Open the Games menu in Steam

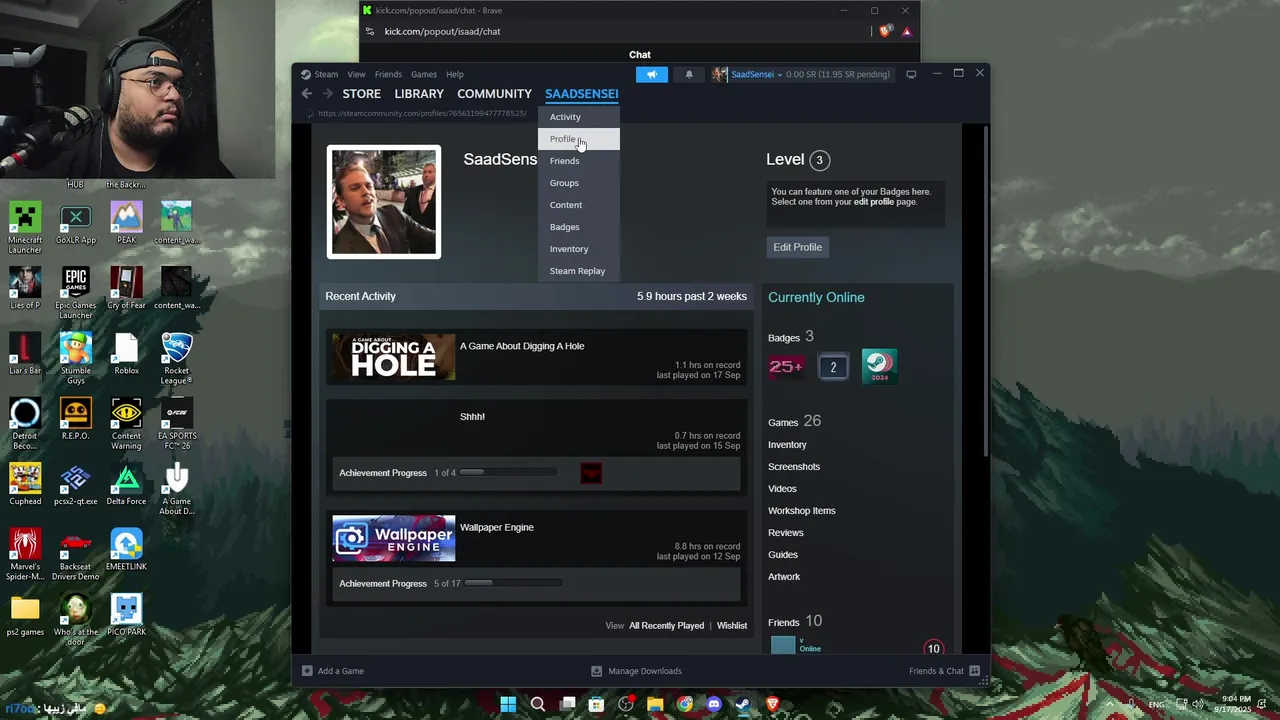point(424,74)
